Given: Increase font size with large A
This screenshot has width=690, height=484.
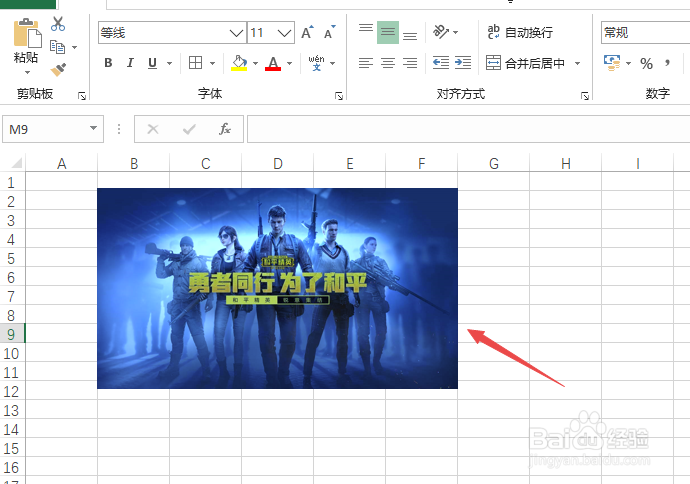Looking at the screenshot, I should (x=308, y=32).
